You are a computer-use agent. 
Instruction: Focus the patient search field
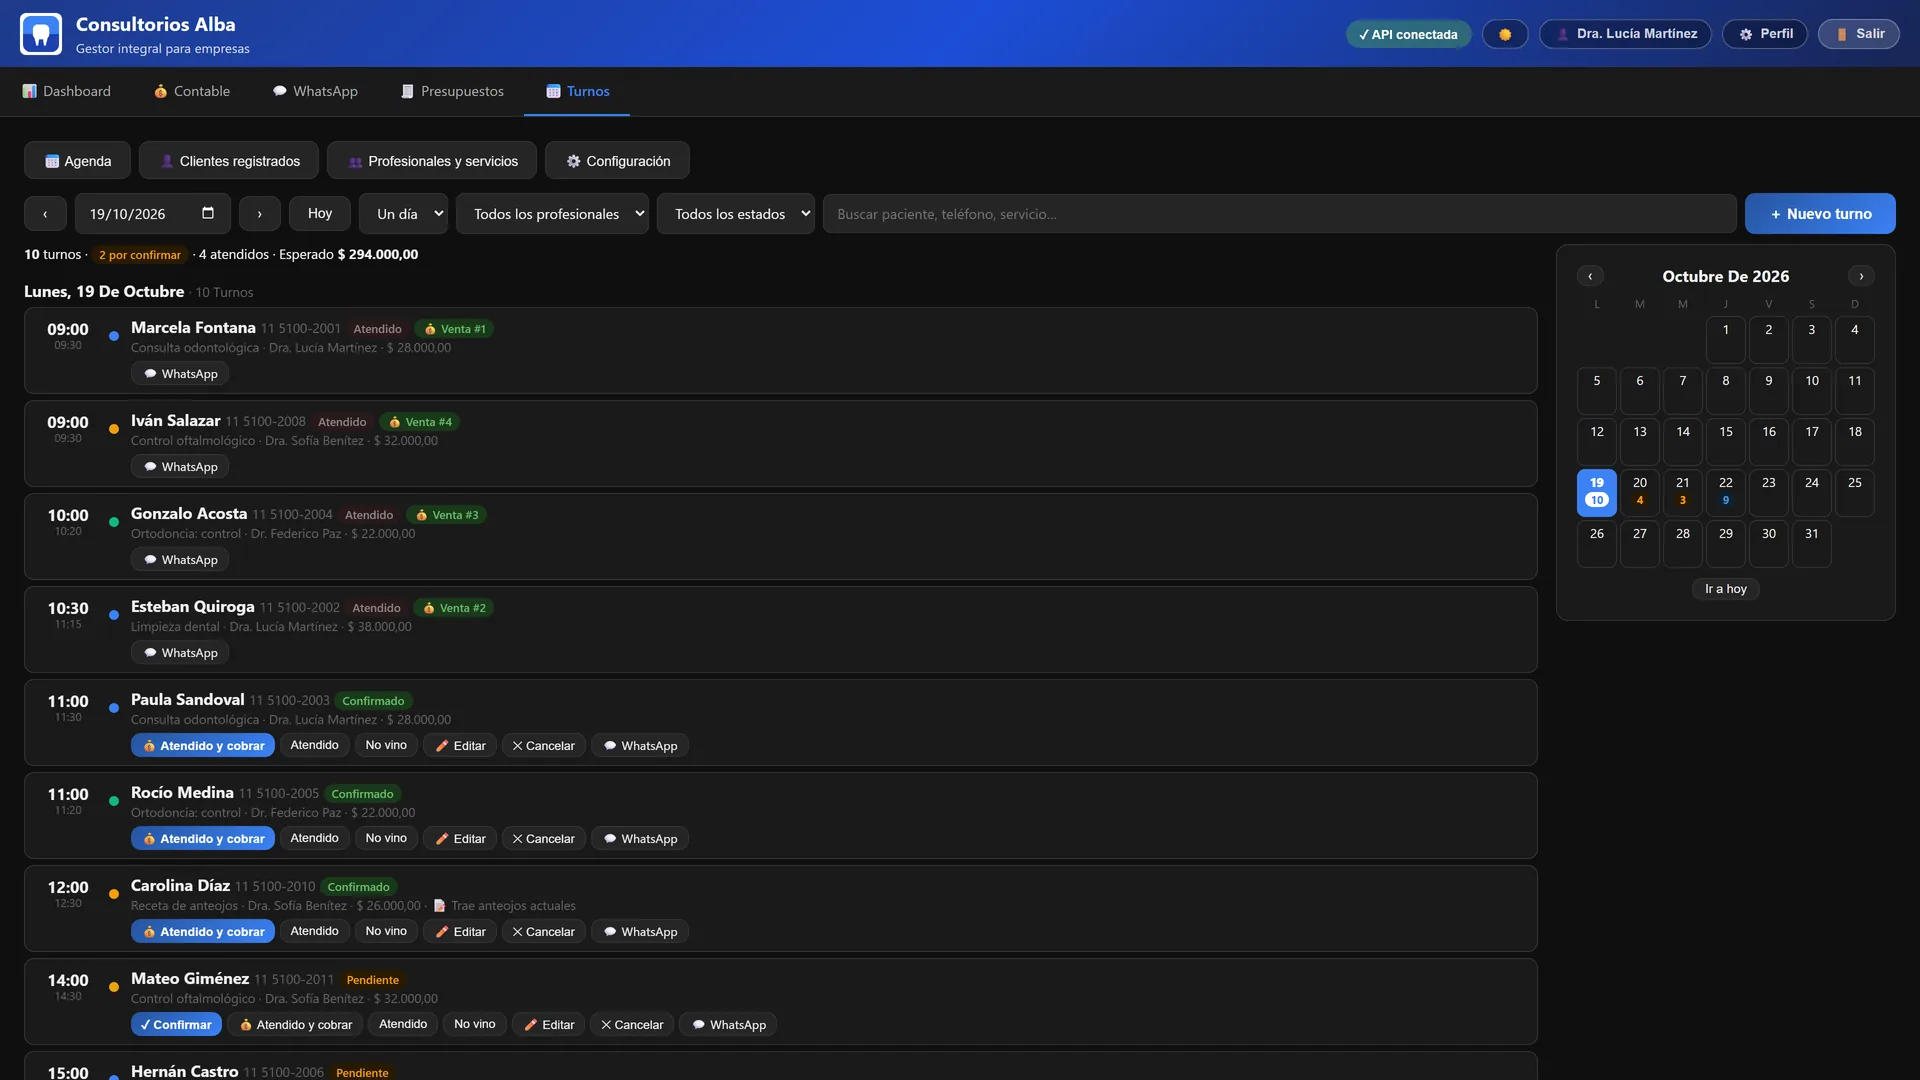click(x=1280, y=214)
